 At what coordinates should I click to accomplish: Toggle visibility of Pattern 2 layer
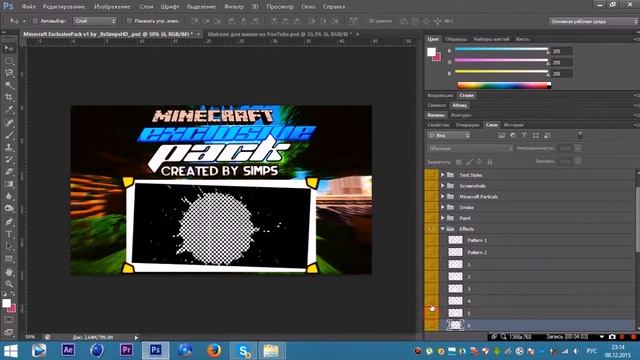click(431, 252)
